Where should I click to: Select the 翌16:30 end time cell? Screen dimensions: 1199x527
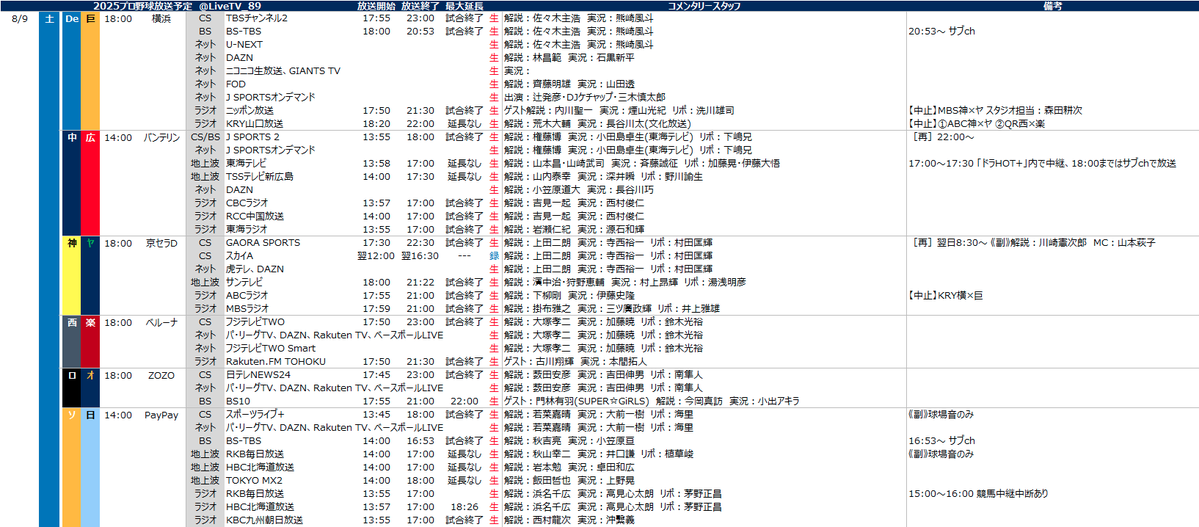pos(420,255)
